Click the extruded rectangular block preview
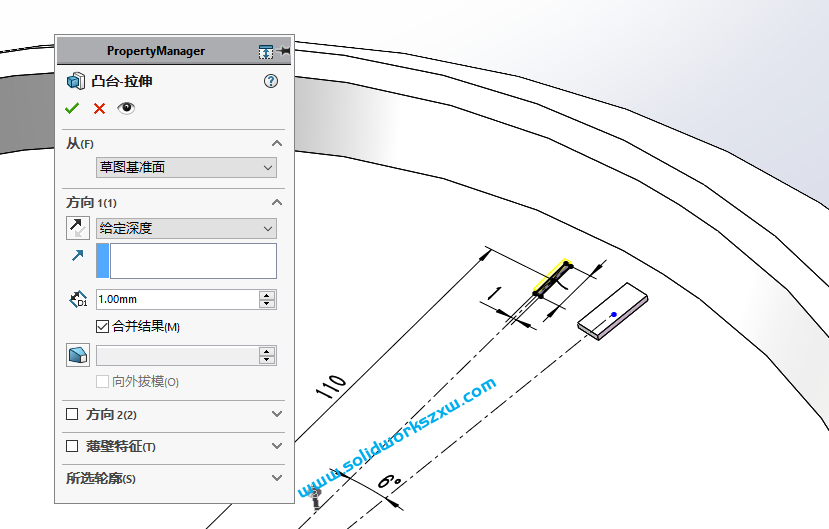Viewport: 829px width, 529px height. (612, 312)
